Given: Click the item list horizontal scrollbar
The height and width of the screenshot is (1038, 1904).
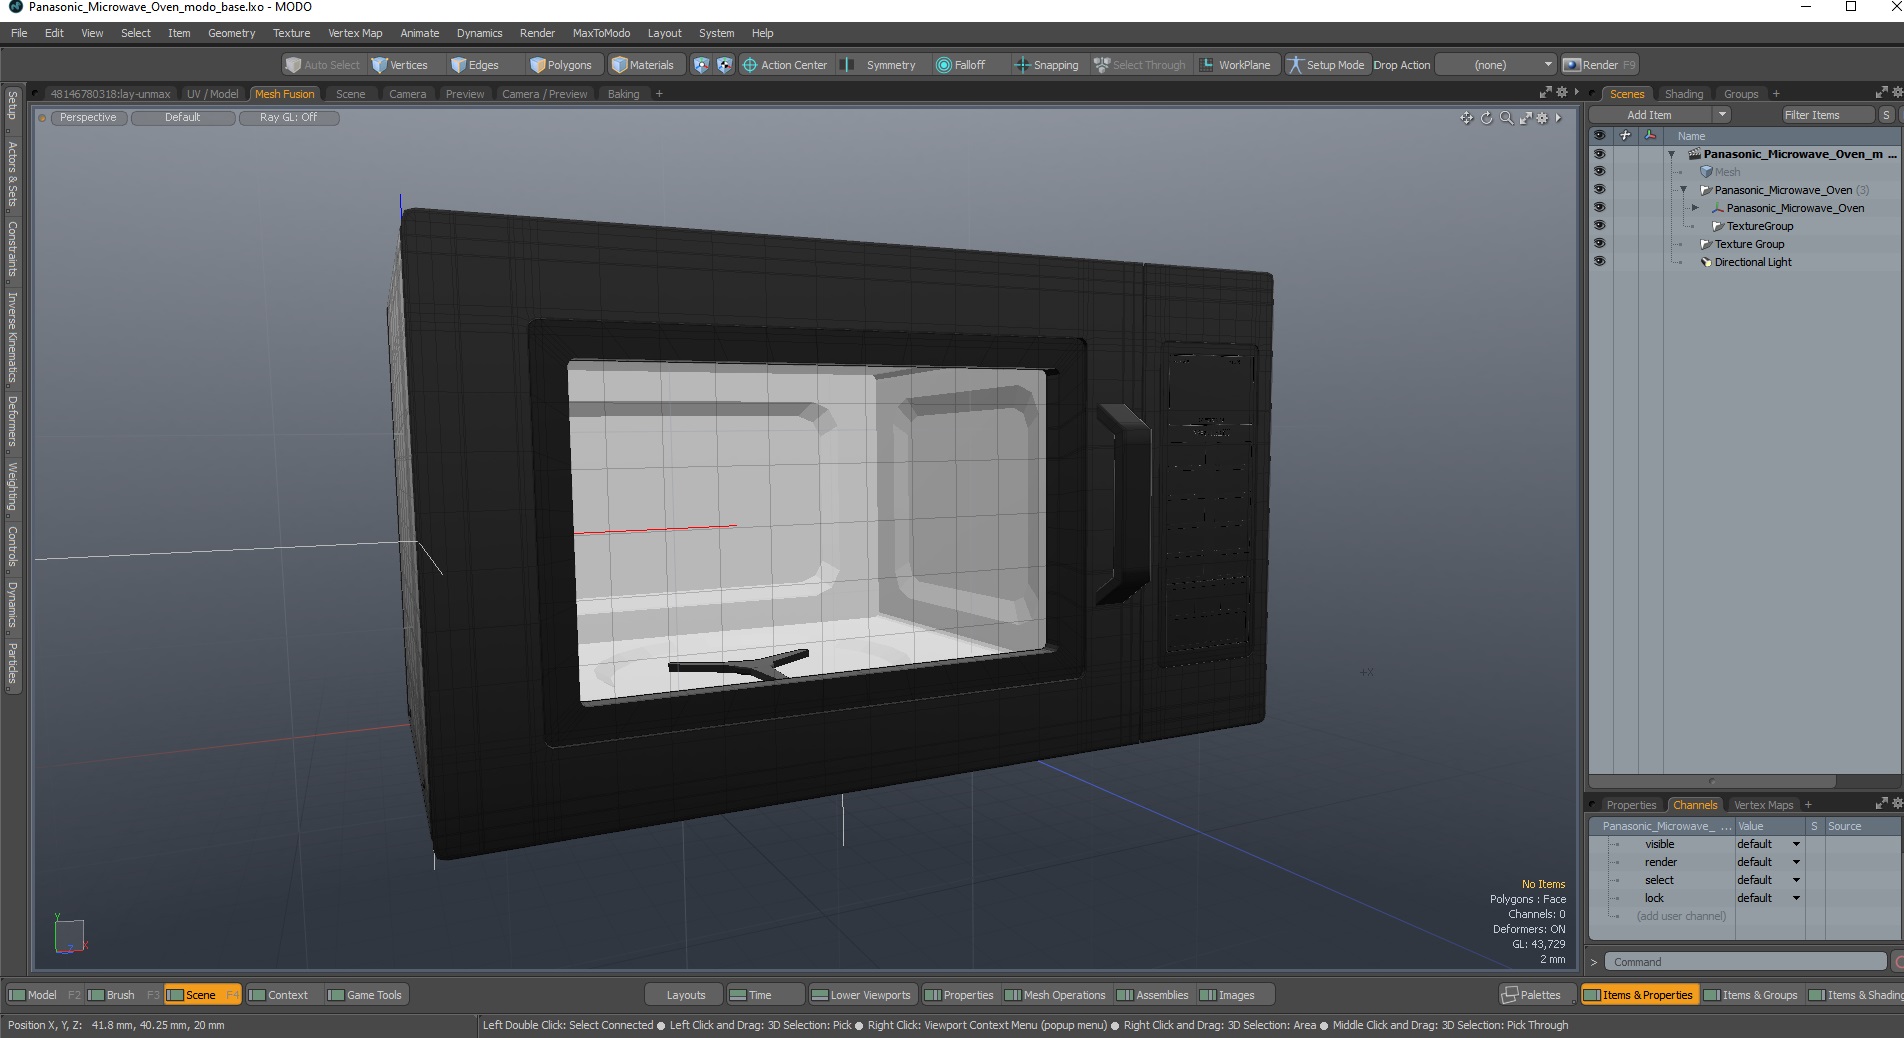Looking at the screenshot, I should point(1712,781).
